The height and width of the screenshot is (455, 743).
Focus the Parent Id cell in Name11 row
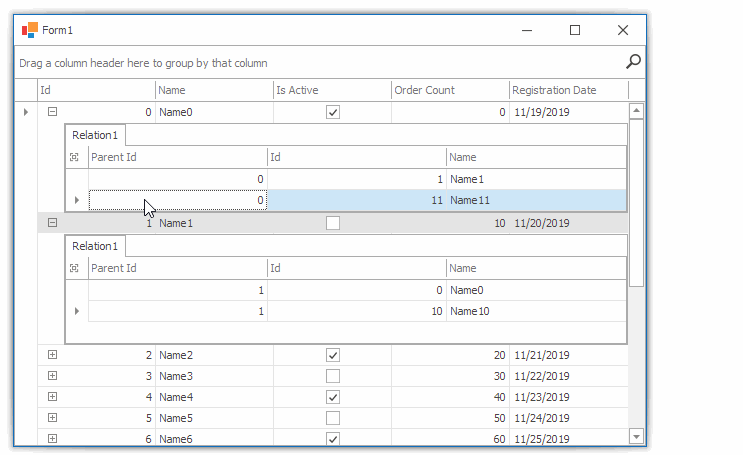point(178,200)
